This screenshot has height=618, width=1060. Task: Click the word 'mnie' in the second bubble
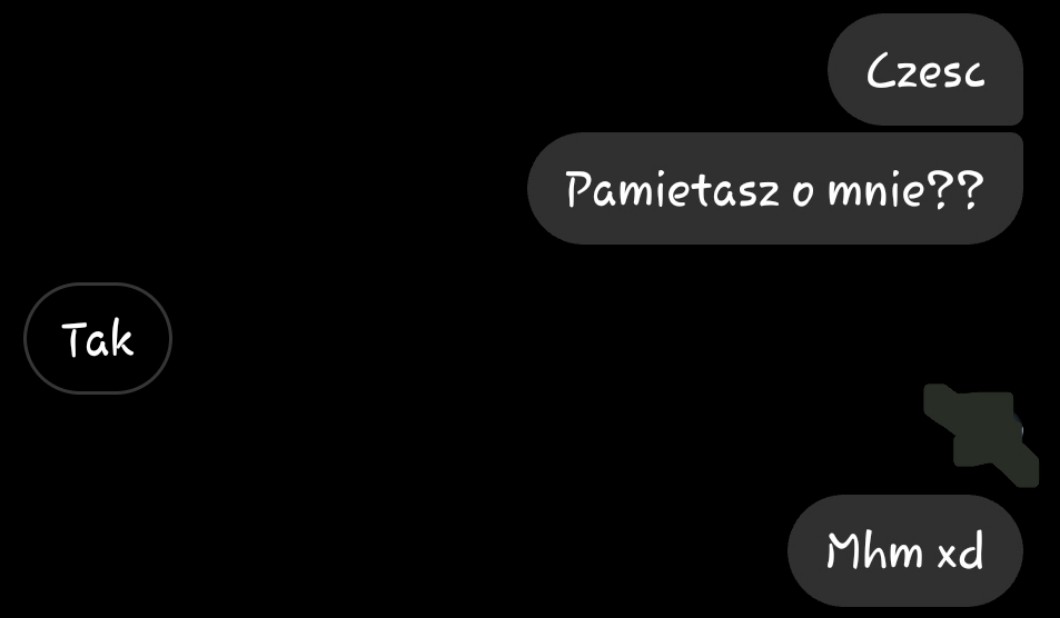point(875,191)
